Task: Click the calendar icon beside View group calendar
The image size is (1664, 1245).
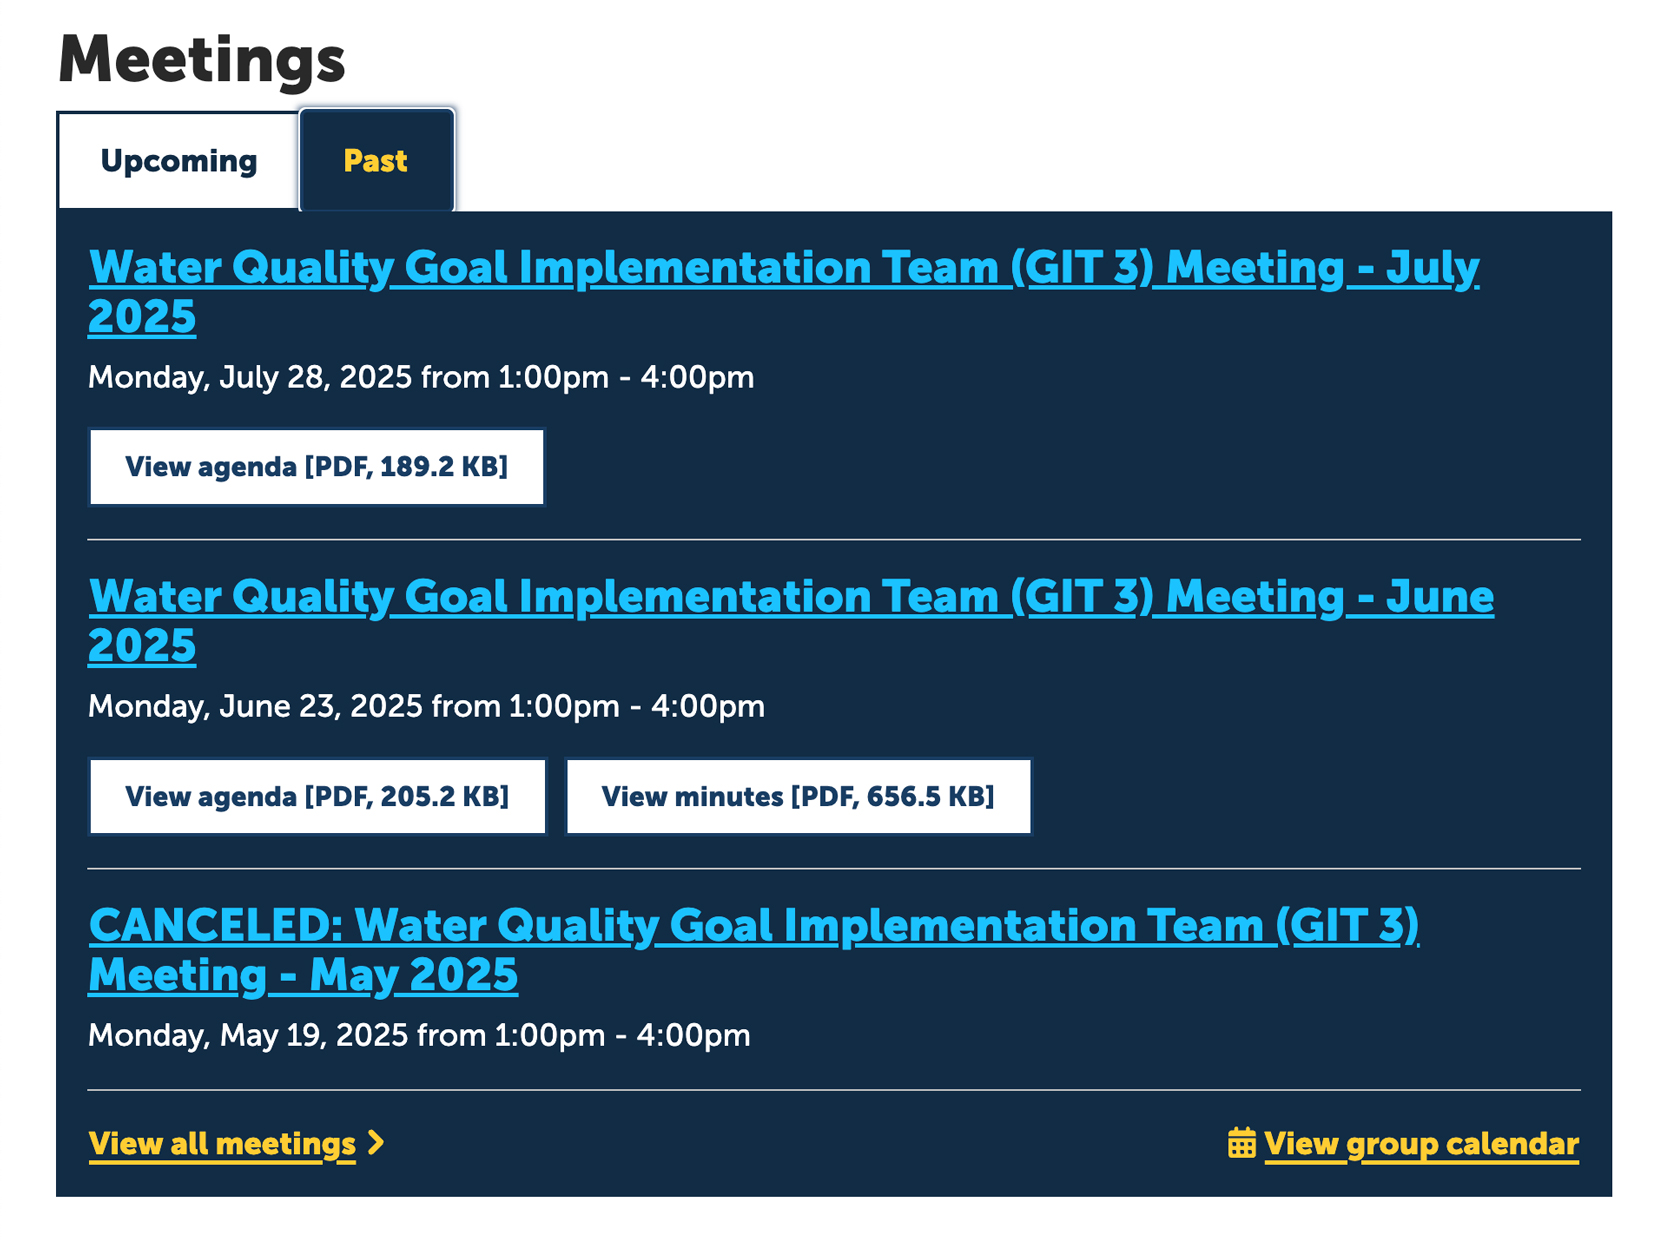Action: tap(1243, 1143)
